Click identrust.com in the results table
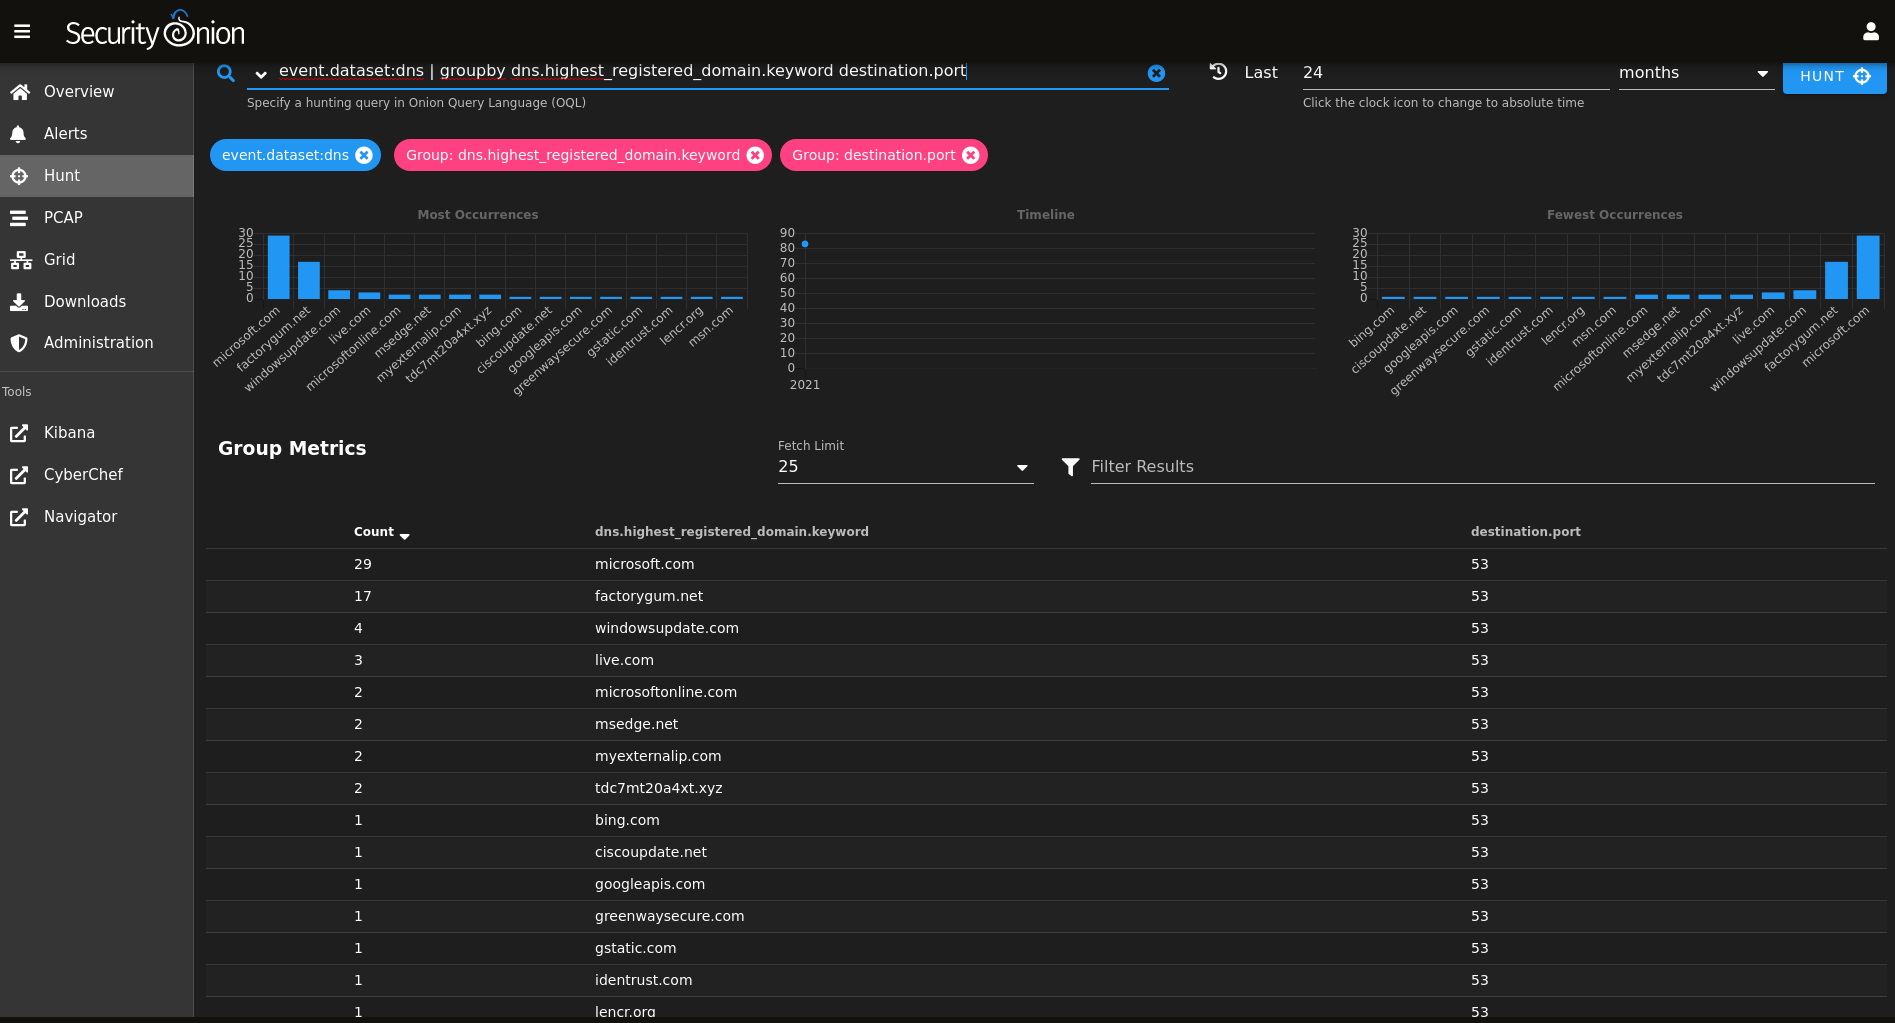 (643, 980)
